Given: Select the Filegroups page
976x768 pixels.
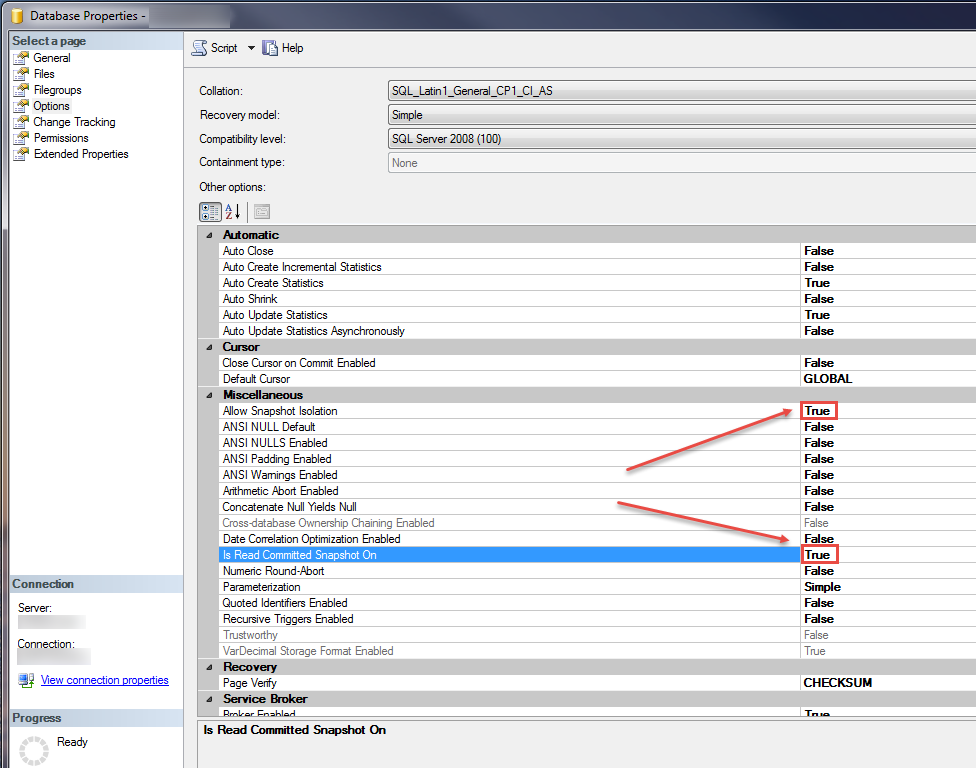Looking at the screenshot, I should [x=57, y=90].
